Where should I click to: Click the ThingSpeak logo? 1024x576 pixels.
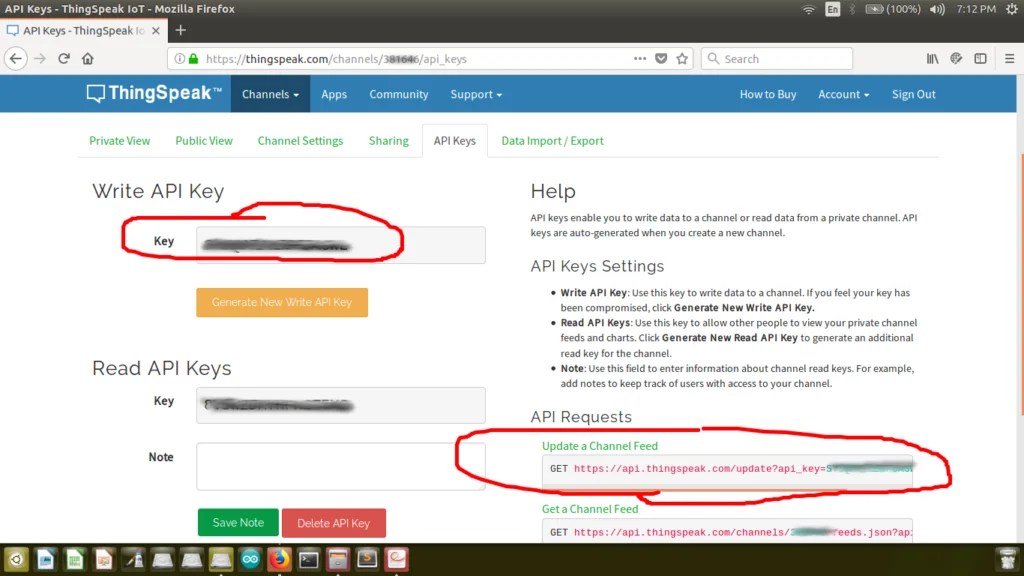click(154, 93)
